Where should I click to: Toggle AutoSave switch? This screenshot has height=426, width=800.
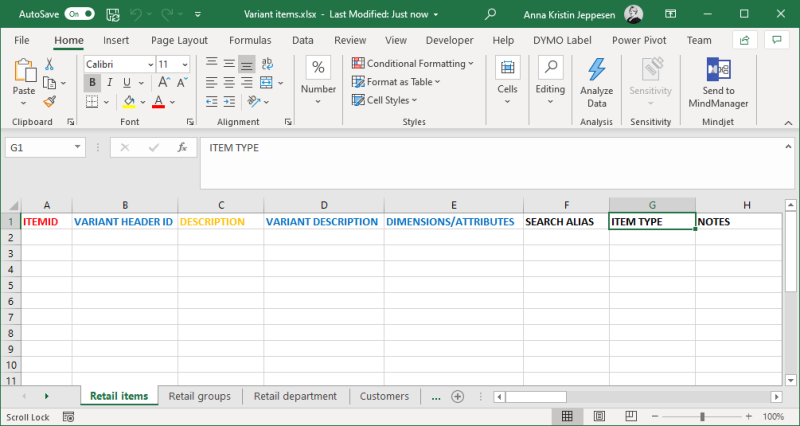(80, 14)
